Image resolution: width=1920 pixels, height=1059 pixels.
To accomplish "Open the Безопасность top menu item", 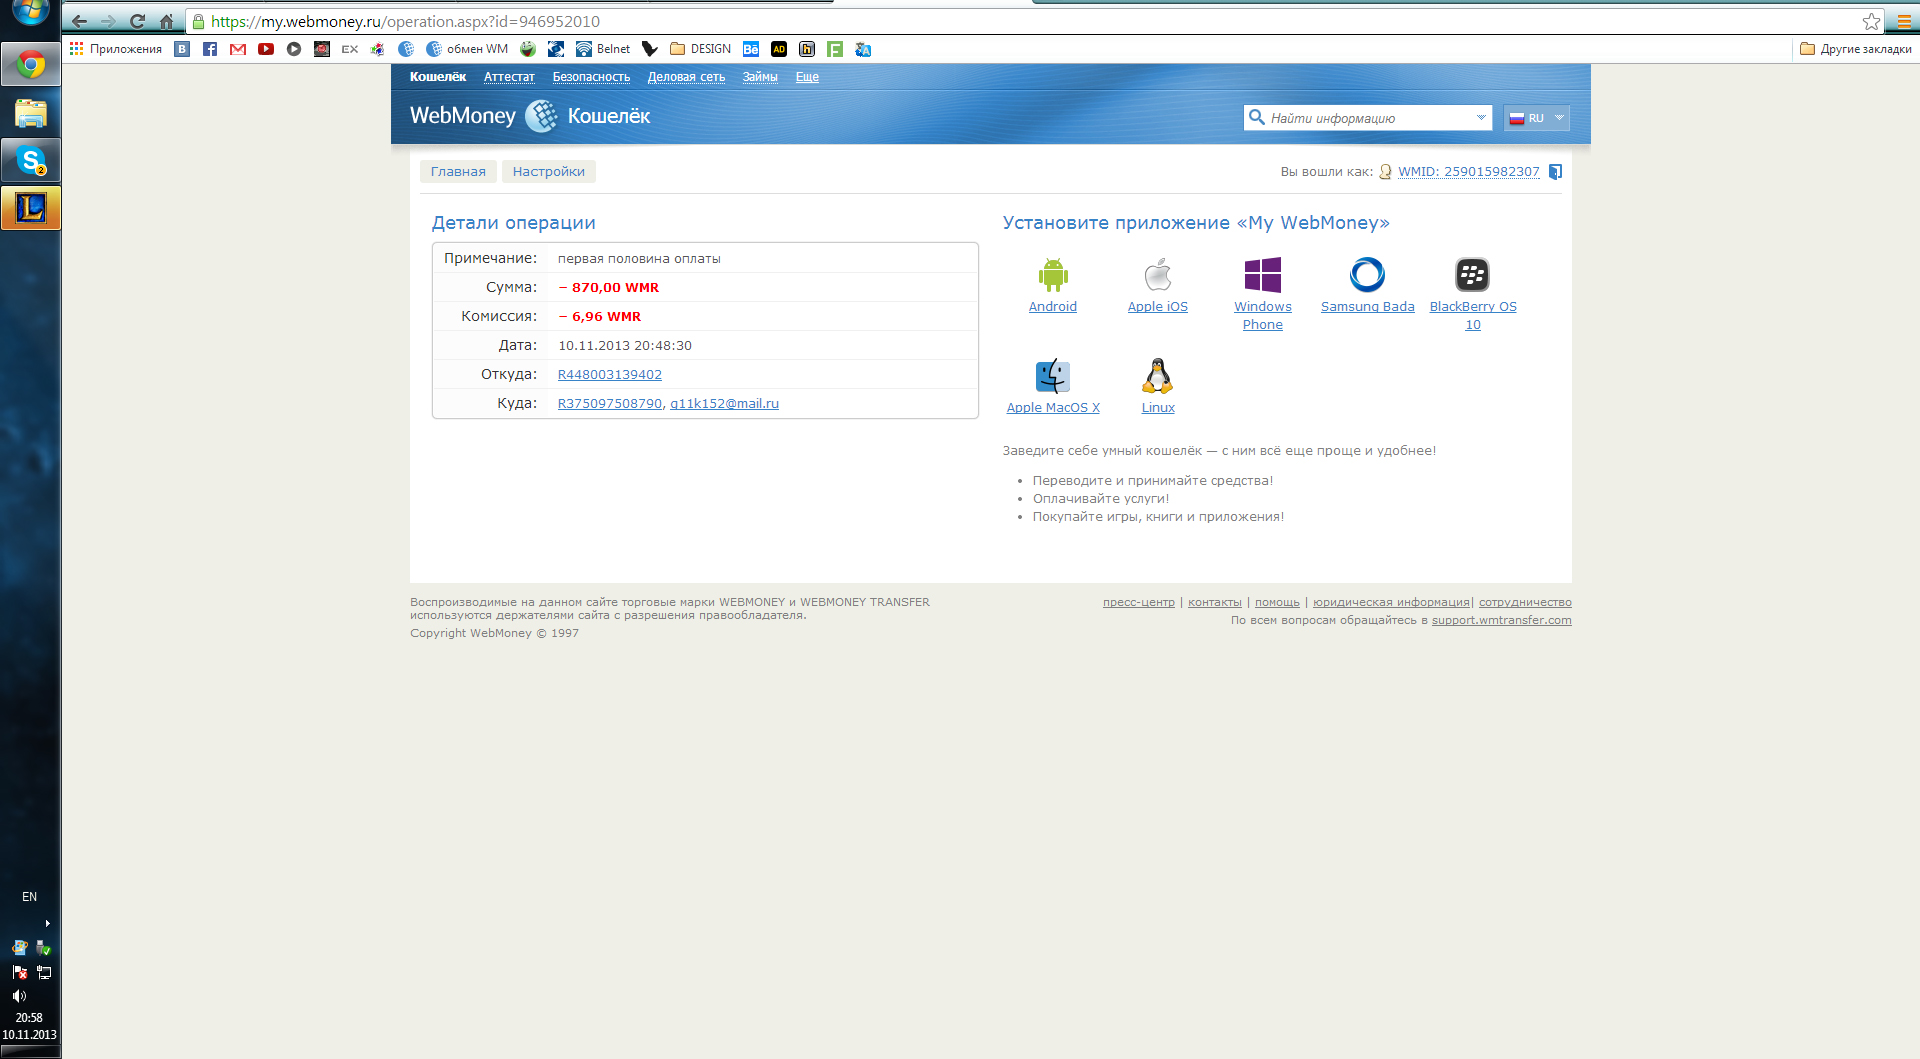I will (591, 77).
